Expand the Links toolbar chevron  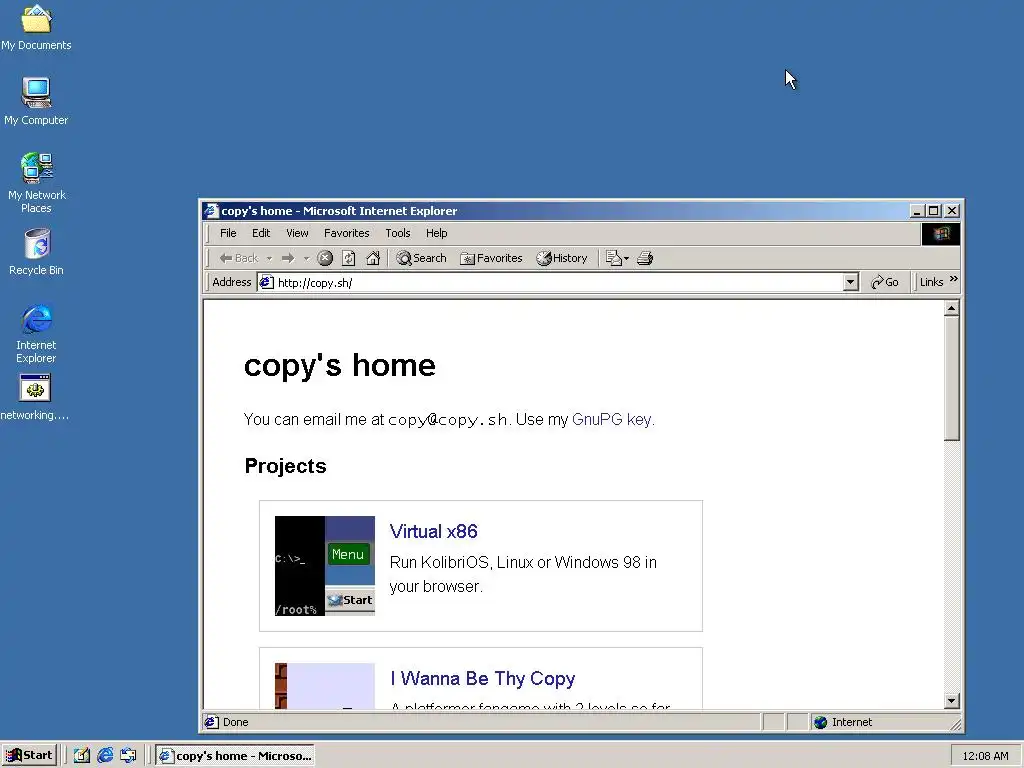[x=953, y=280]
